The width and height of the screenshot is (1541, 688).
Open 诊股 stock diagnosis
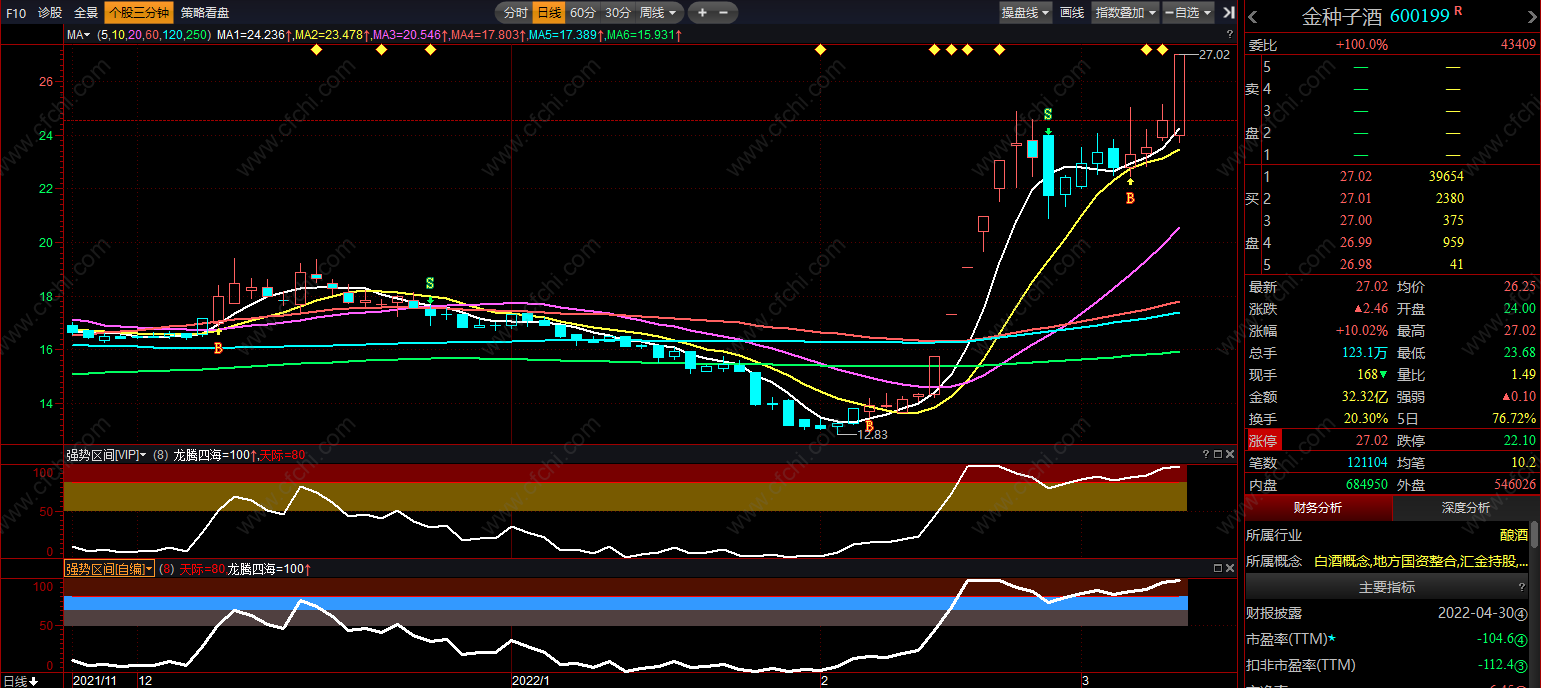coord(50,13)
